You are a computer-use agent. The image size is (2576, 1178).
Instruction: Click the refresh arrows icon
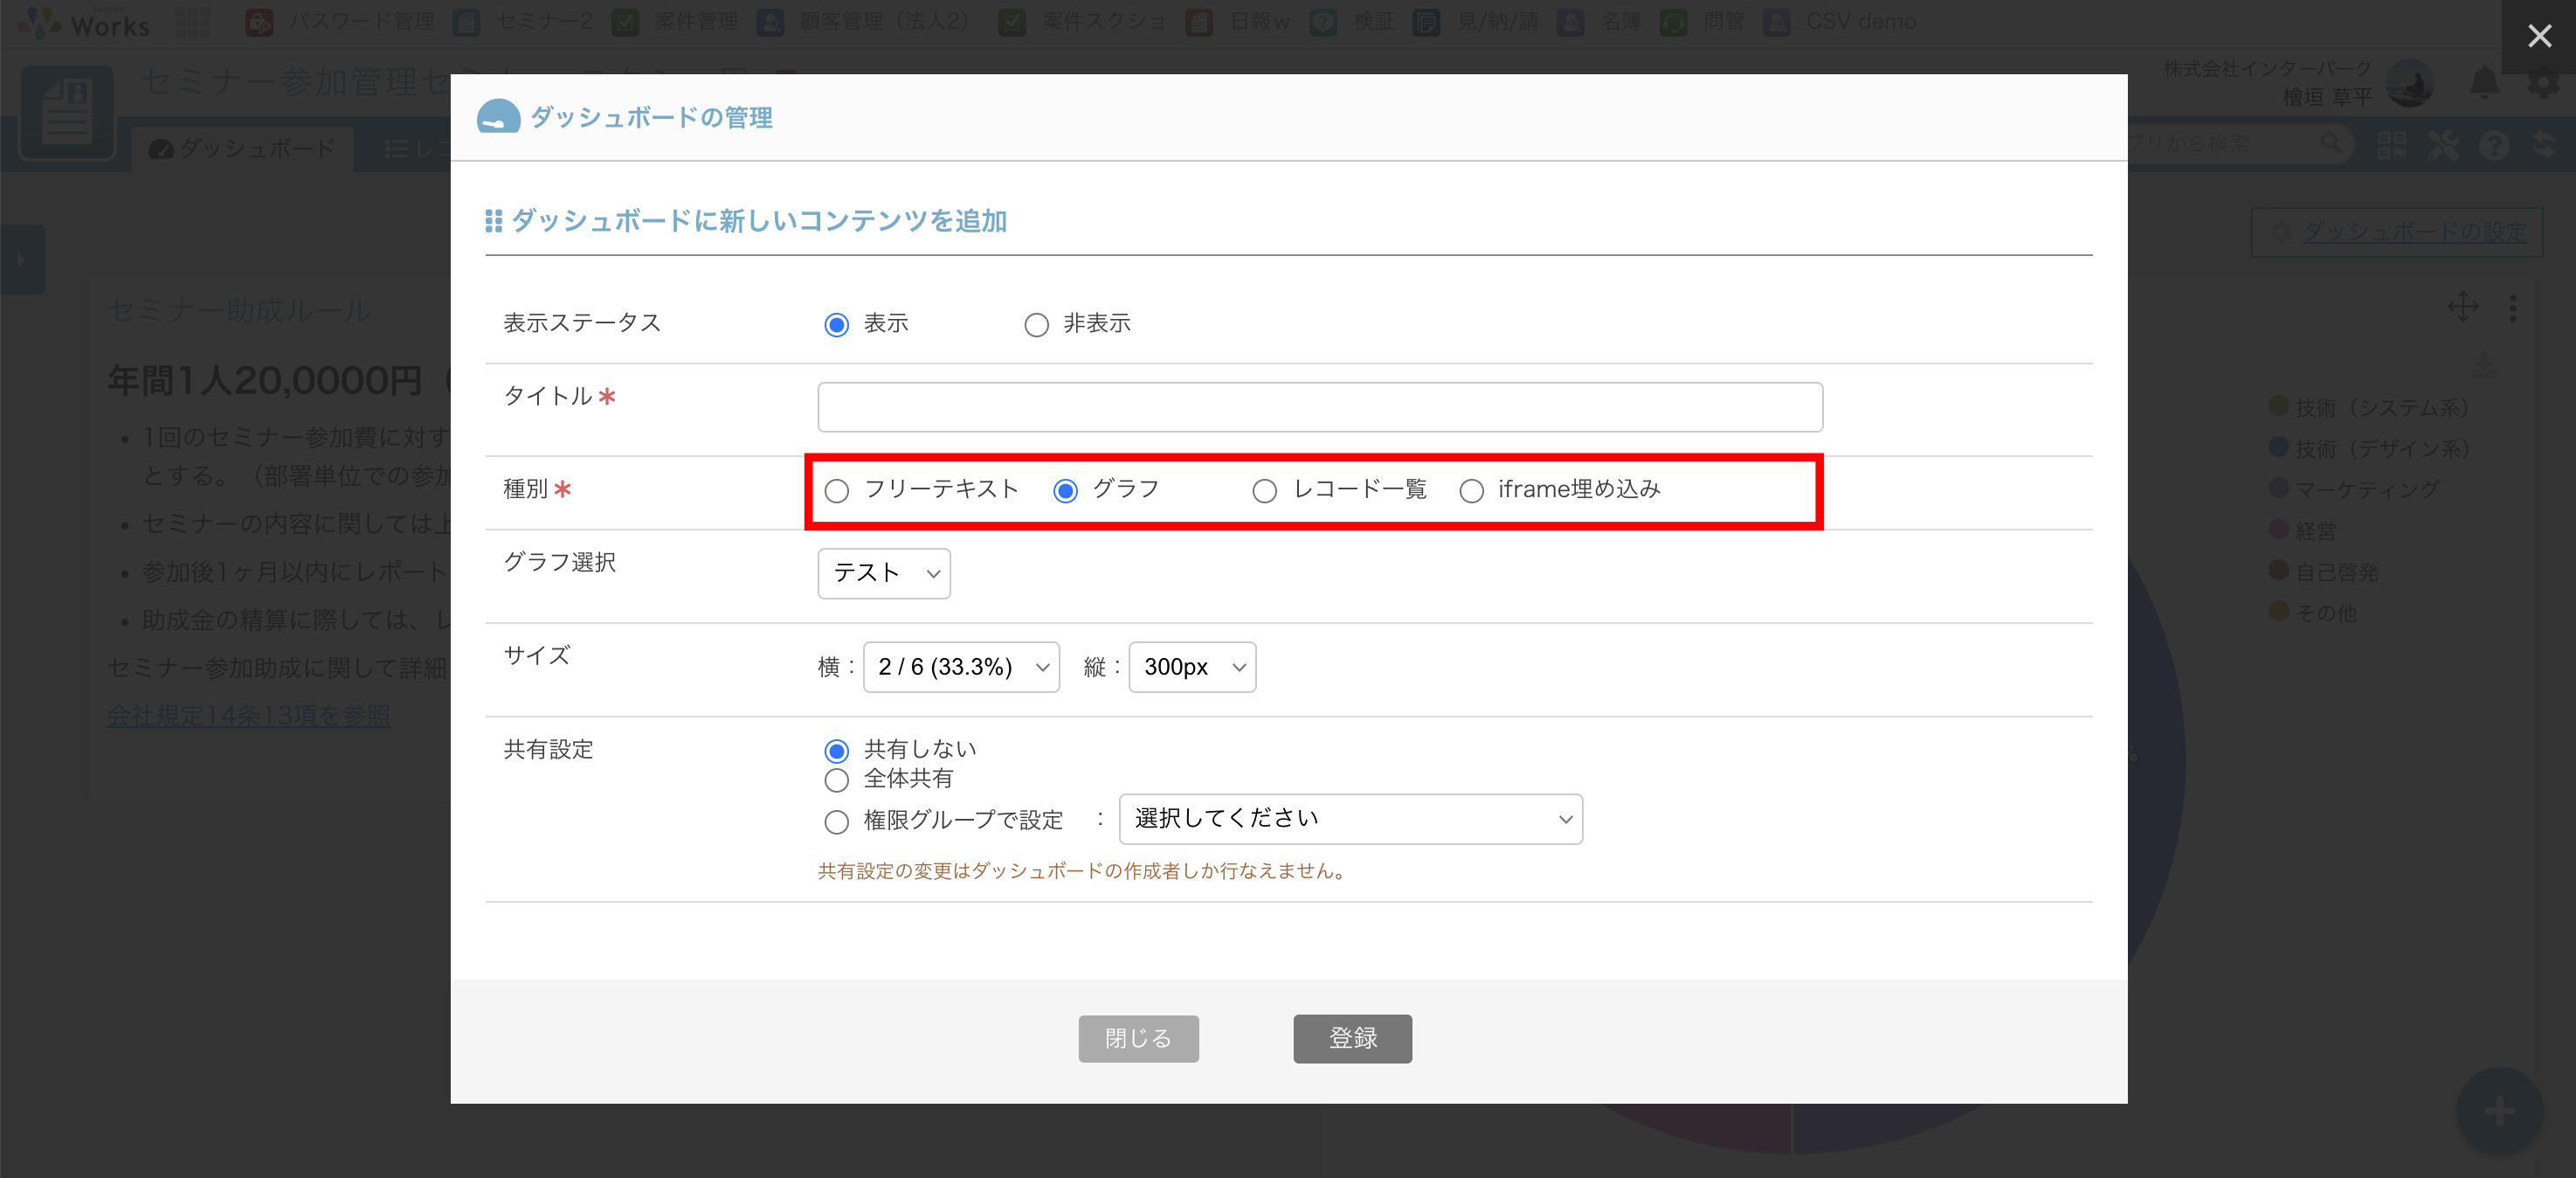(x=2544, y=145)
